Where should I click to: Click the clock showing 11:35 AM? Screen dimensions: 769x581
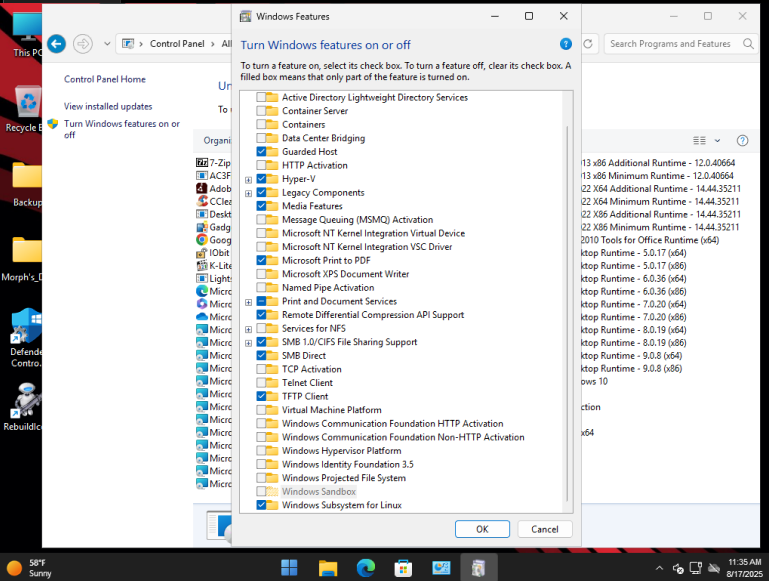[744, 568]
